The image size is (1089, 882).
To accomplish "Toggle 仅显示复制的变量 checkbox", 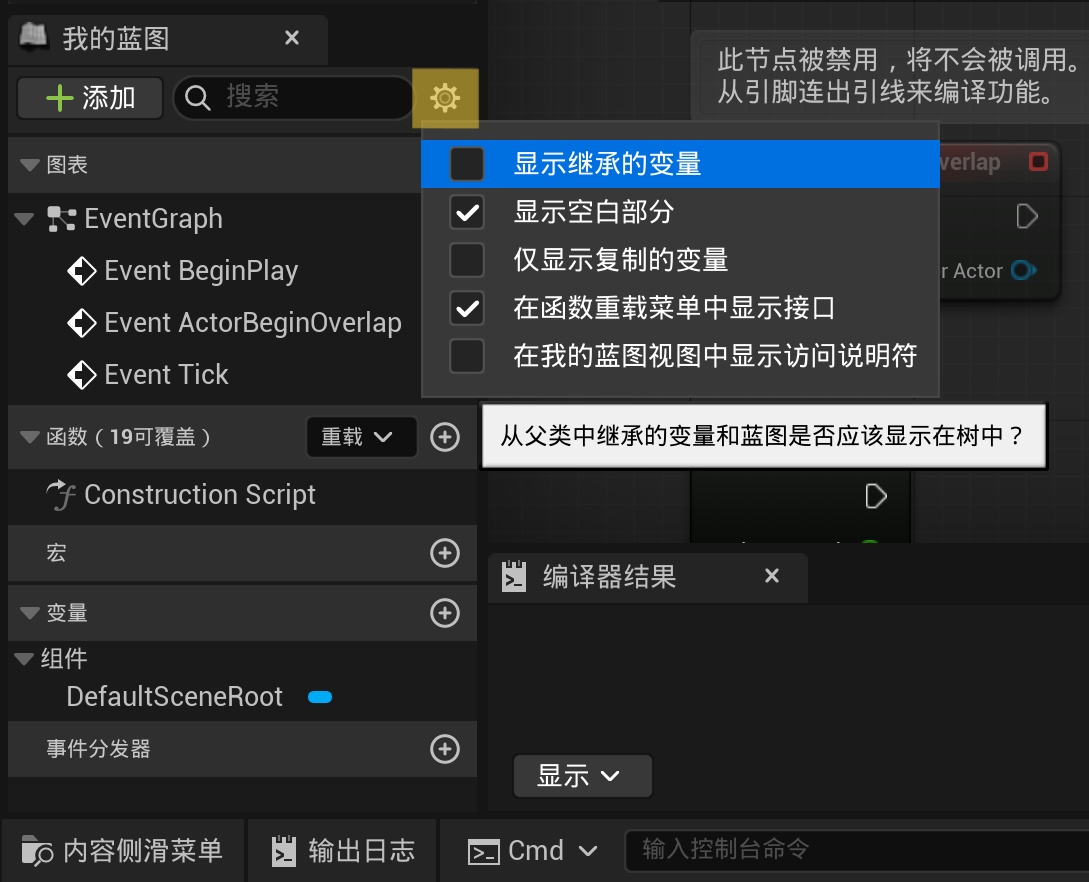I will pos(467,260).
